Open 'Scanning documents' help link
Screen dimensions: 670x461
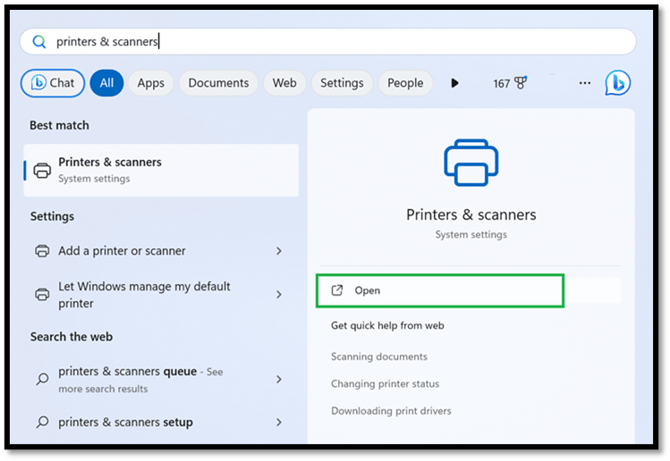tap(379, 356)
